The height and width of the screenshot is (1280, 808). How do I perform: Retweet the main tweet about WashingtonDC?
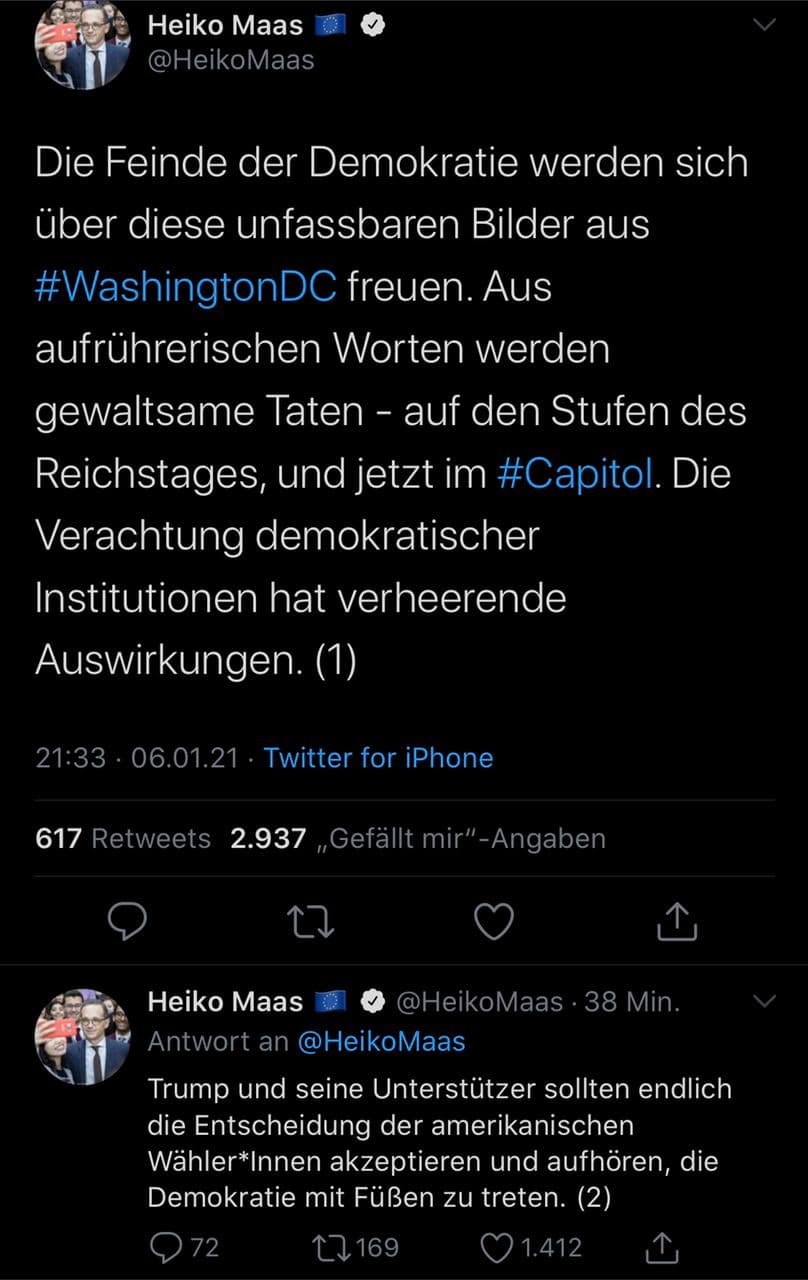[311, 922]
